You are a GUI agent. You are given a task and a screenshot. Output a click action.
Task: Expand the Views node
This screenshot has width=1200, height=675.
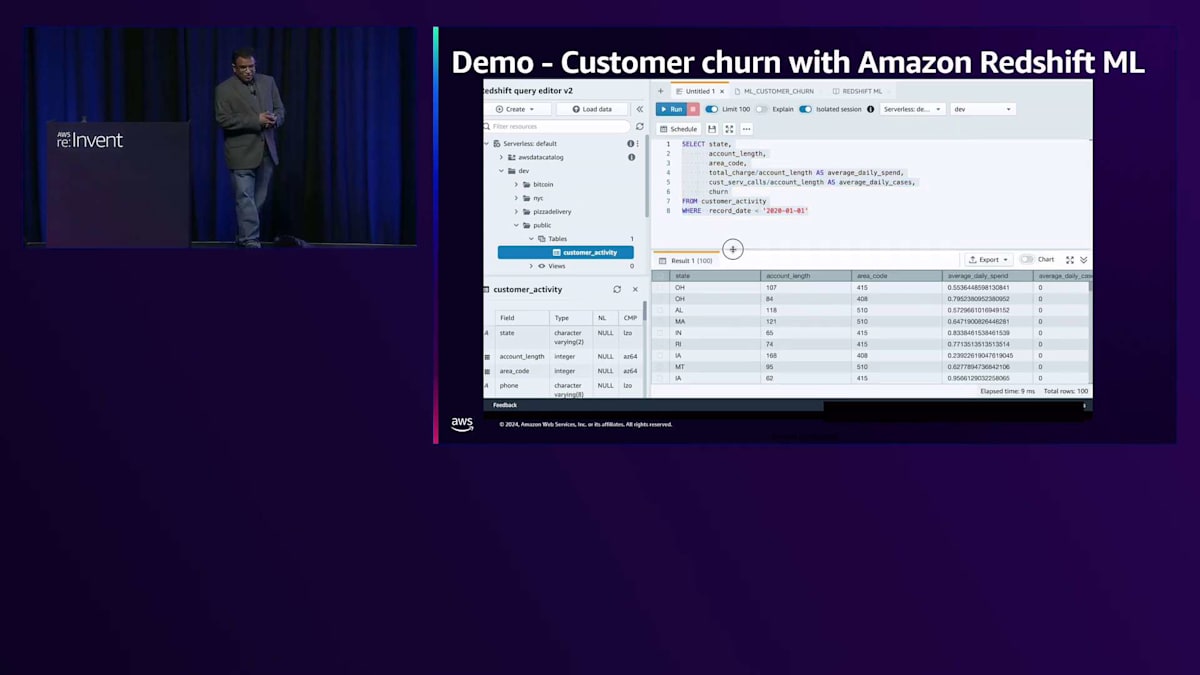(531, 266)
